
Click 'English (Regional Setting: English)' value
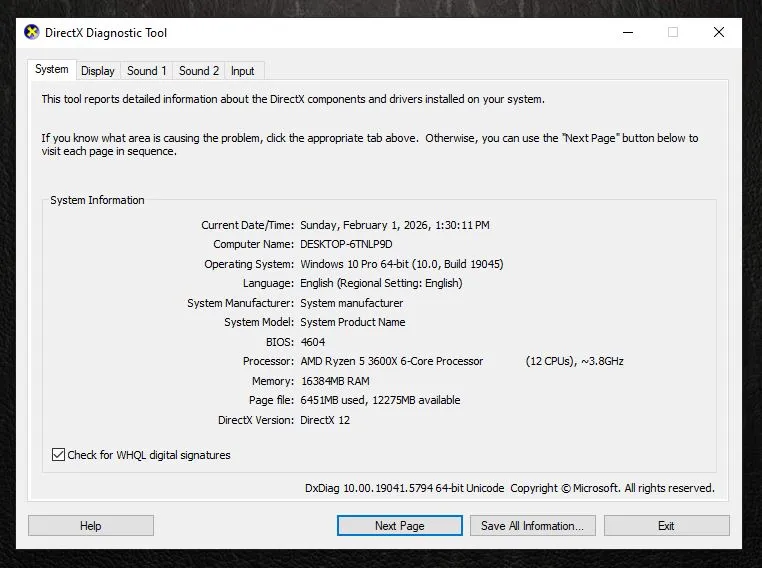pyautogui.click(x=381, y=283)
